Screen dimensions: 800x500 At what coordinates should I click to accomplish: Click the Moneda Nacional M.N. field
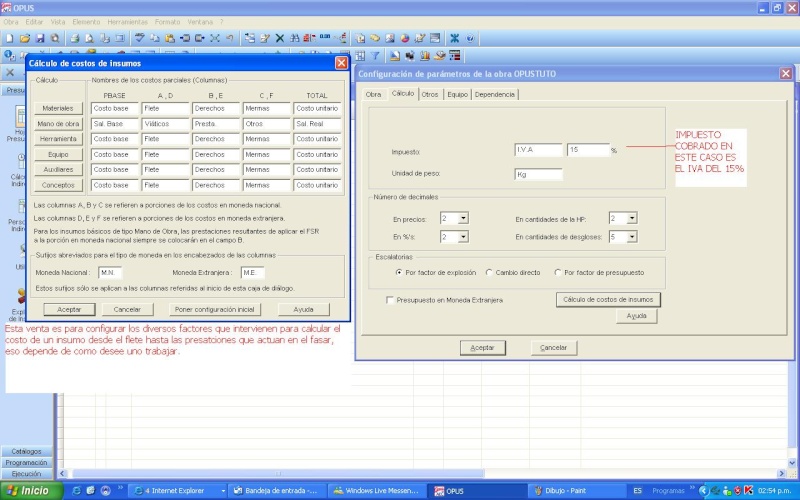click(110, 272)
